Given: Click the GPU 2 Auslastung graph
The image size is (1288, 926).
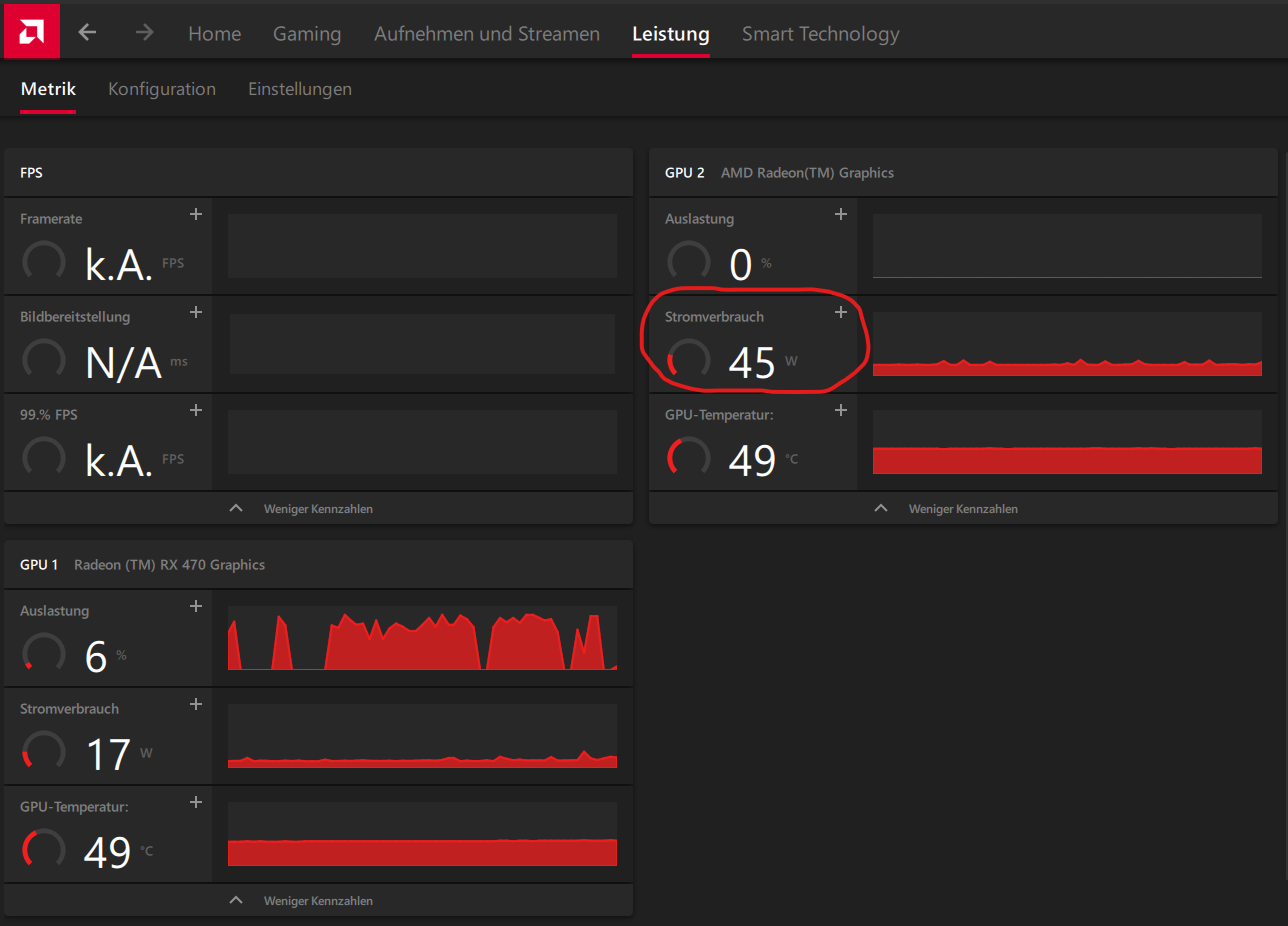Looking at the screenshot, I should (1067, 246).
